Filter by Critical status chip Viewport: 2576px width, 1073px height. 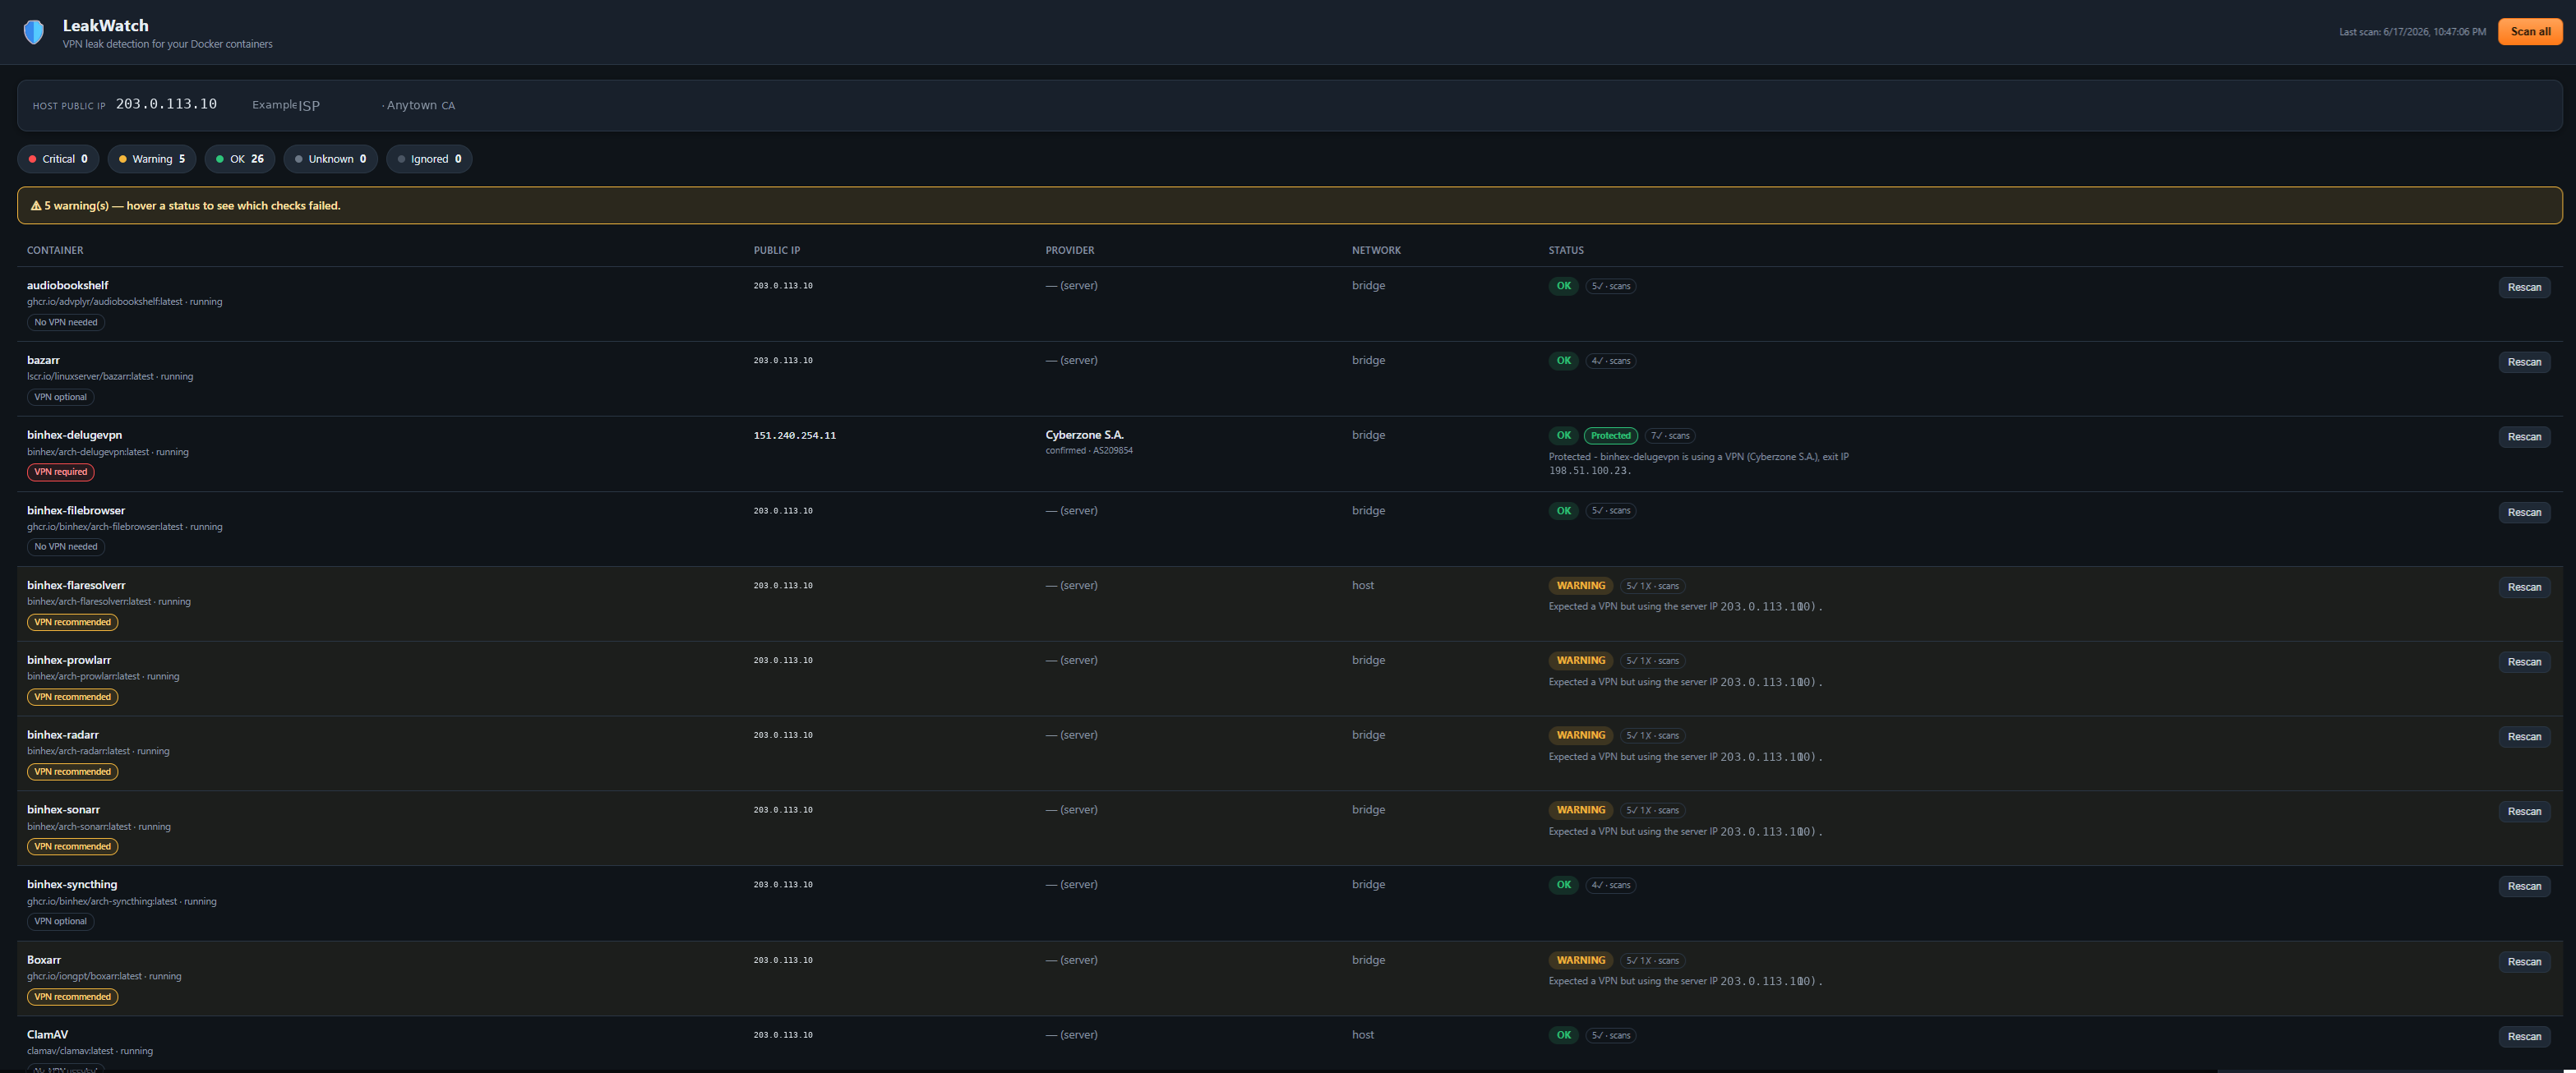pos(58,159)
